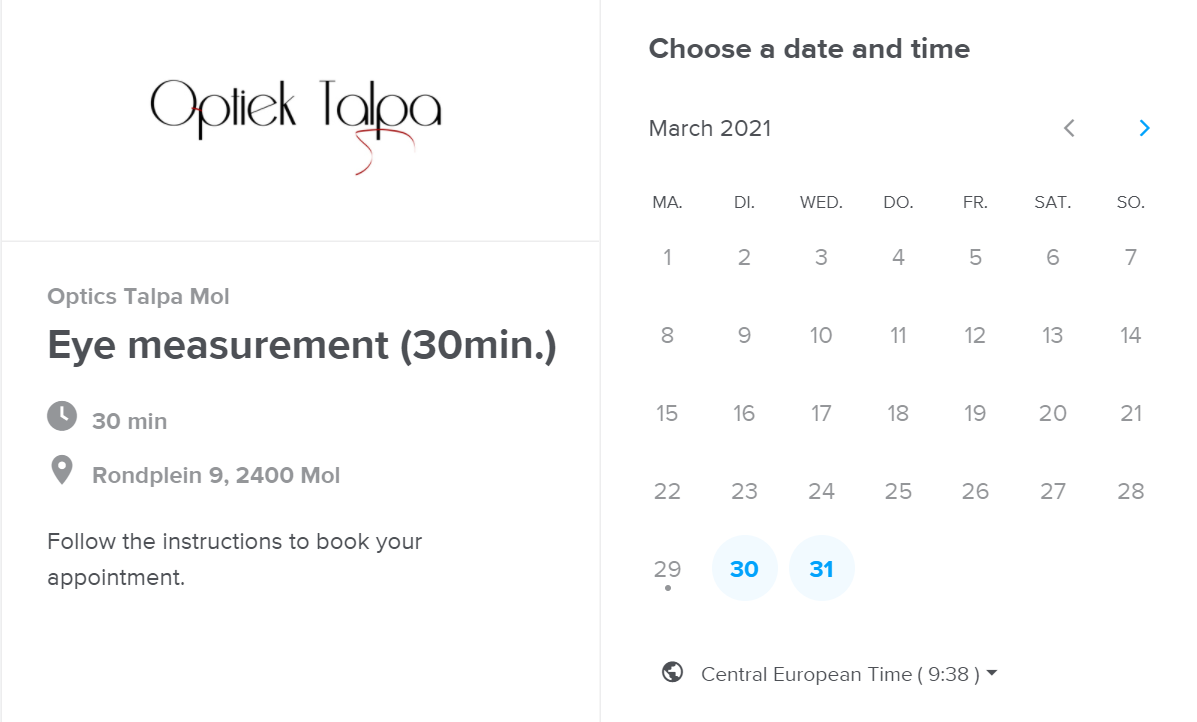Expand timezone list via caret arrow
This screenshot has height=722, width=1197.
[x=992, y=673]
